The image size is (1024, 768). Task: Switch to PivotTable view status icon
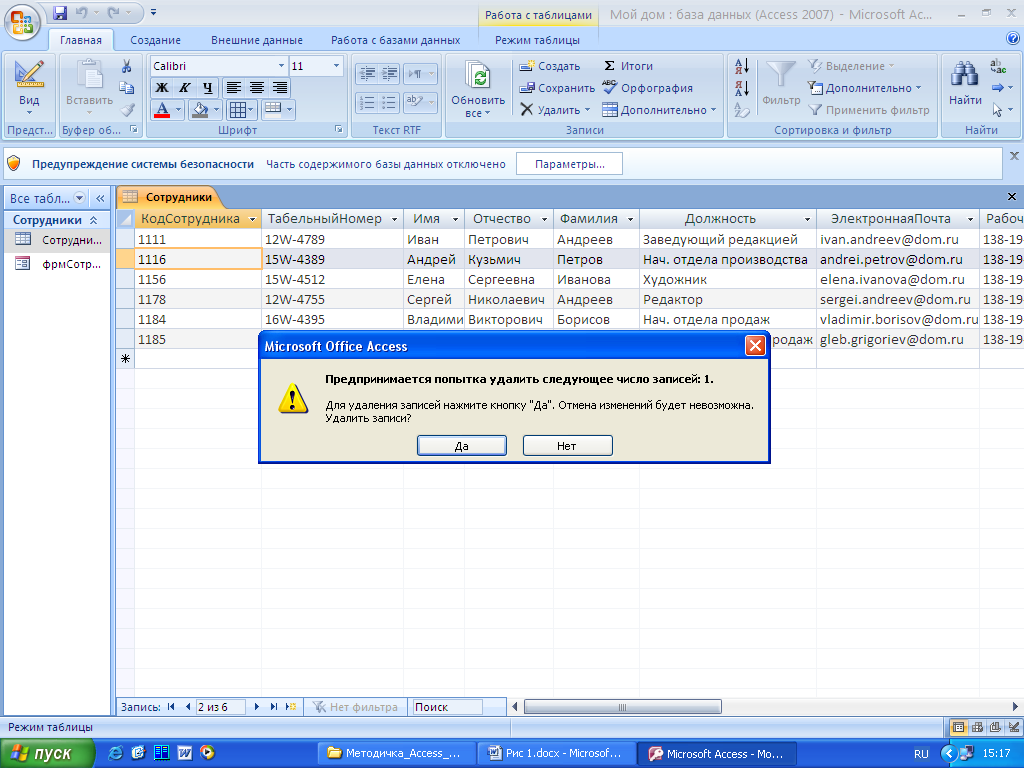tap(978, 727)
